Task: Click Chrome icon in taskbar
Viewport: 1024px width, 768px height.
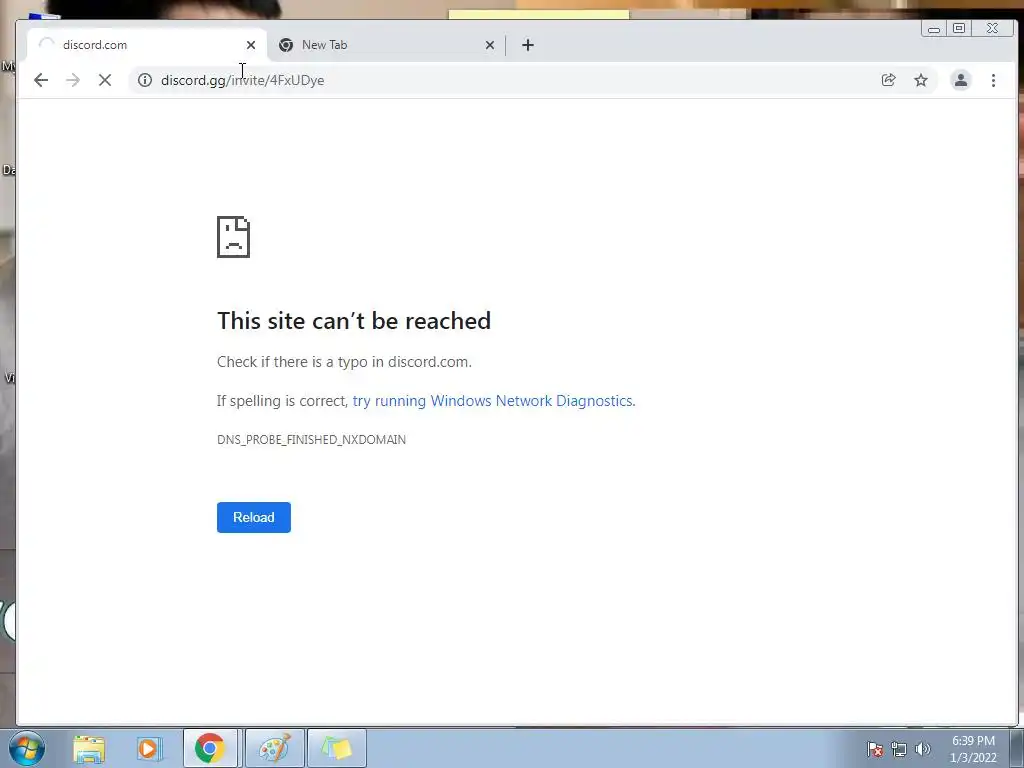Action: [210, 748]
